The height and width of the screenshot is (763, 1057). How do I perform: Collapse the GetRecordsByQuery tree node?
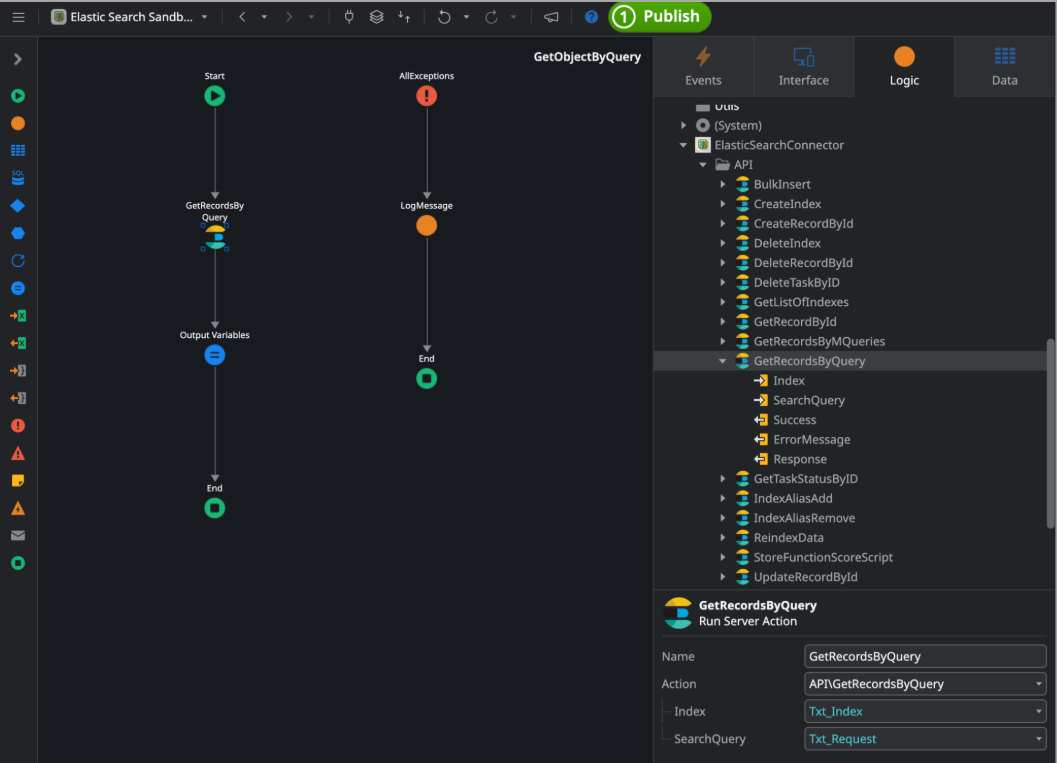[x=723, y=361]
